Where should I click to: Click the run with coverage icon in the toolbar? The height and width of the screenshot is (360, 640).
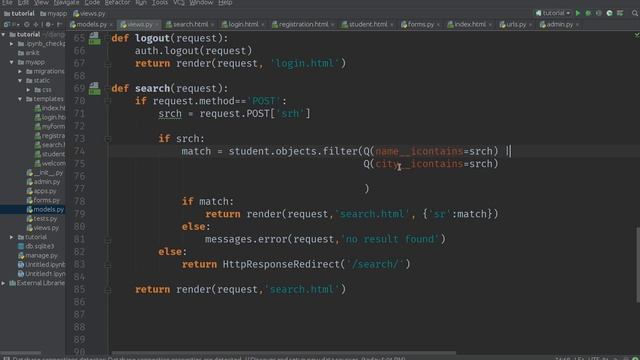point(599,13)
